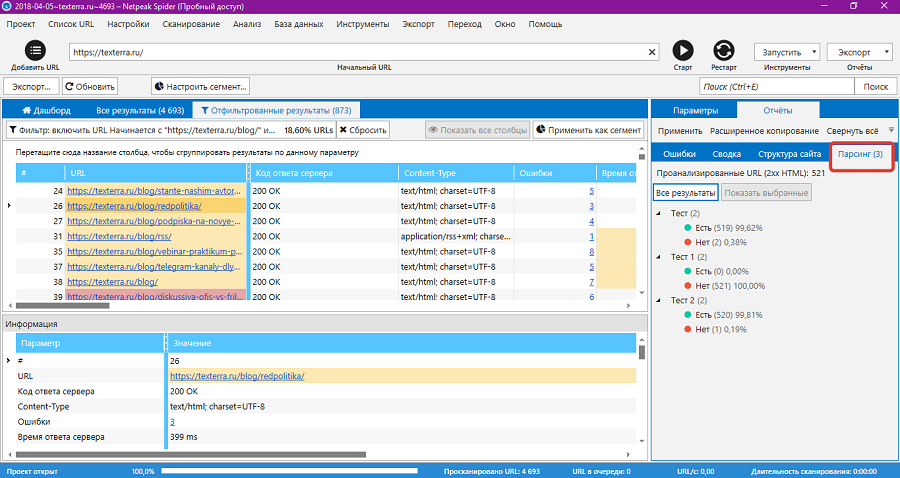Viewport: 900px width, 478px height.
Task: Click the filter description button
Action: point(171,130)
